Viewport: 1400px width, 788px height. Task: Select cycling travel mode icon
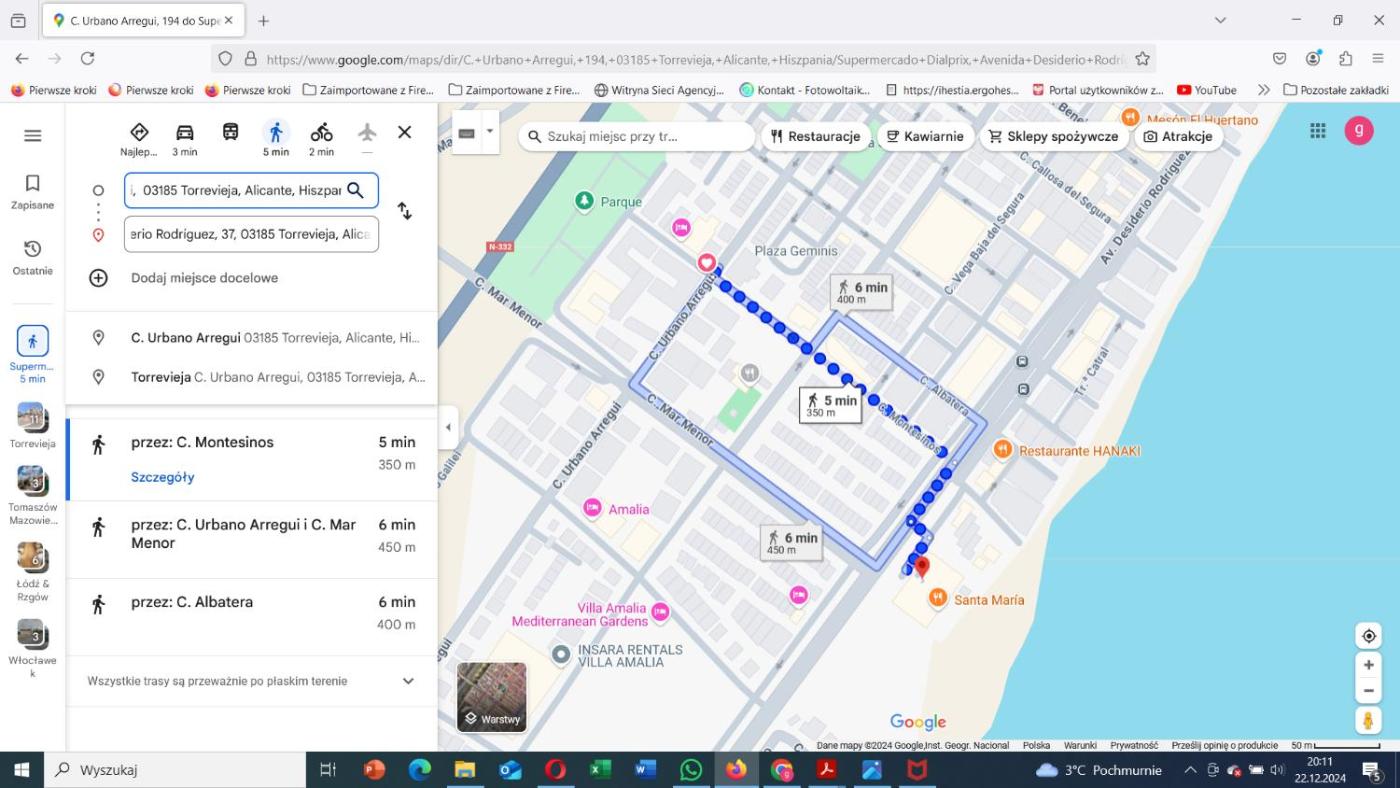click(321, 133)
